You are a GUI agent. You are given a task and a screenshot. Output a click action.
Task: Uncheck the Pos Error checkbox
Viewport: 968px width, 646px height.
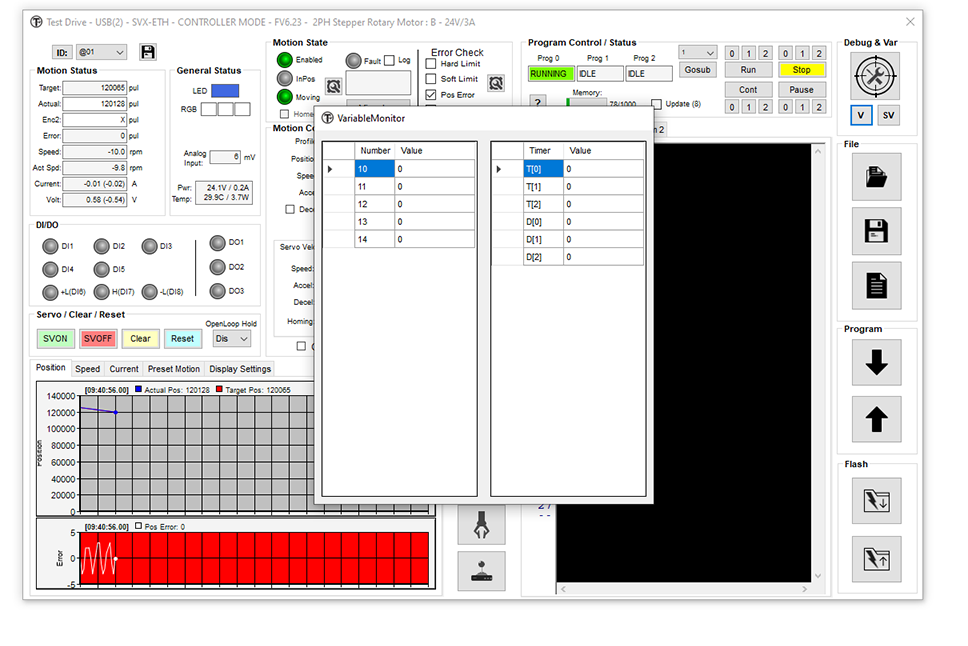click(x=431, y=95)
